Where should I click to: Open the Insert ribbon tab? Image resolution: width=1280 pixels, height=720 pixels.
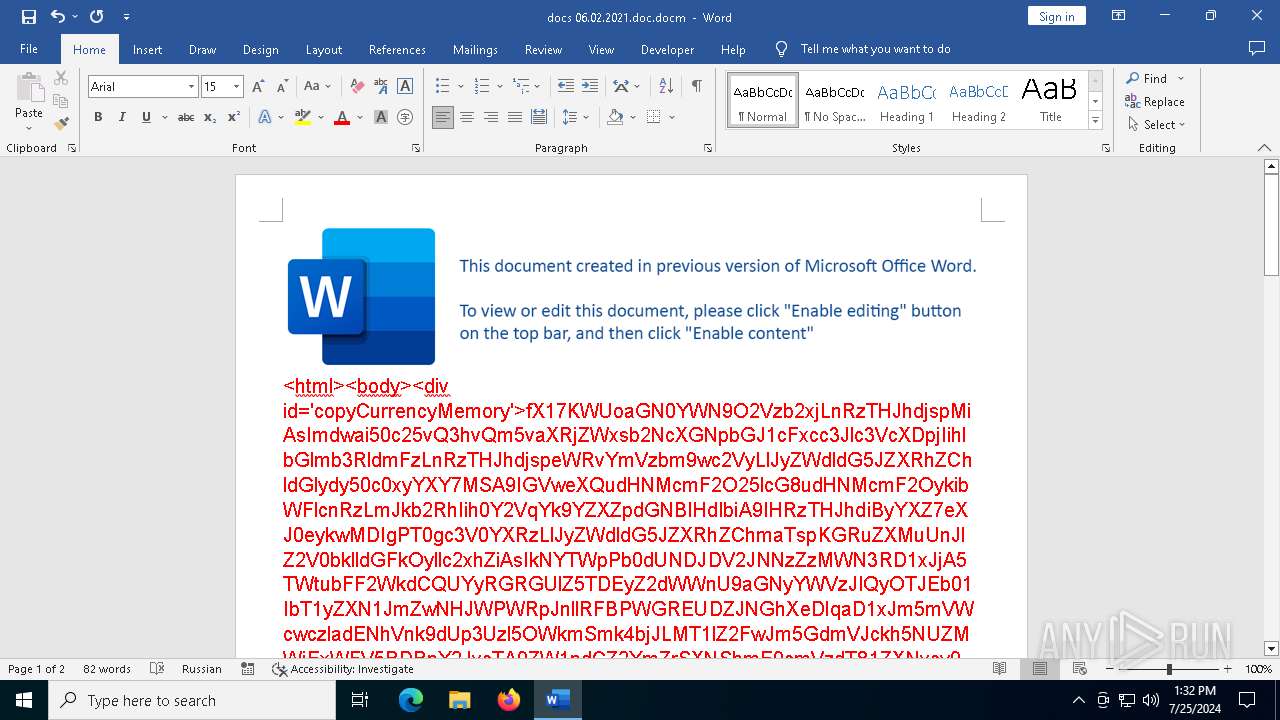[147, 49]
